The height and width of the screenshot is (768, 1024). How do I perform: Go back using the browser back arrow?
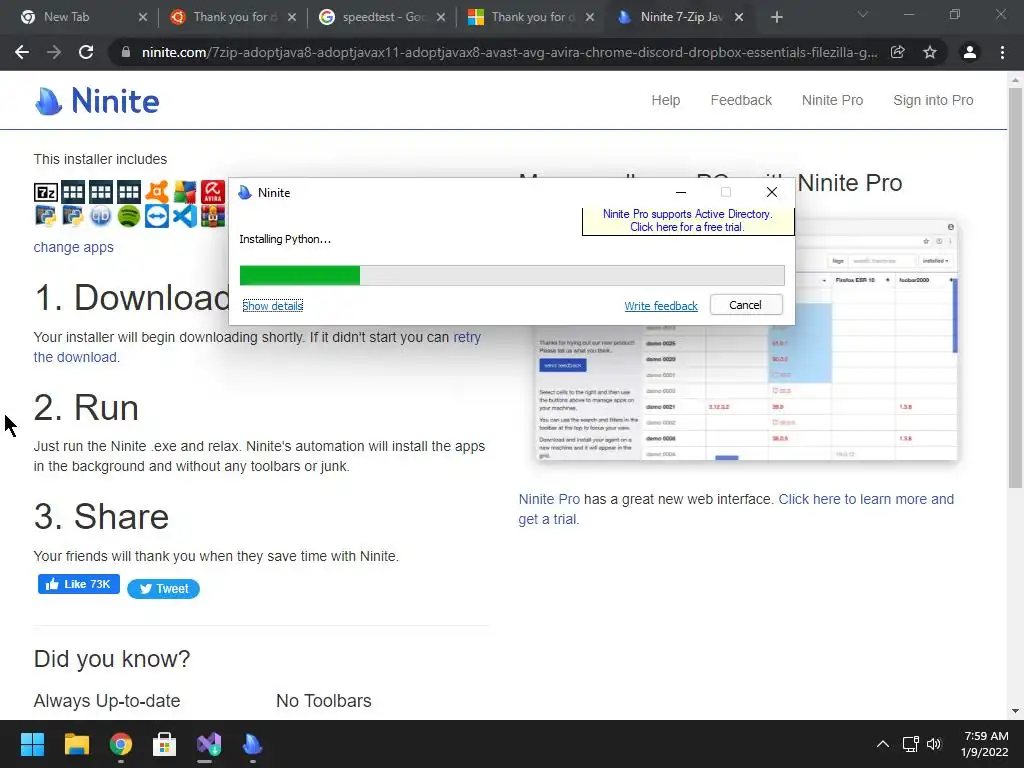click(x=22, y=52)
